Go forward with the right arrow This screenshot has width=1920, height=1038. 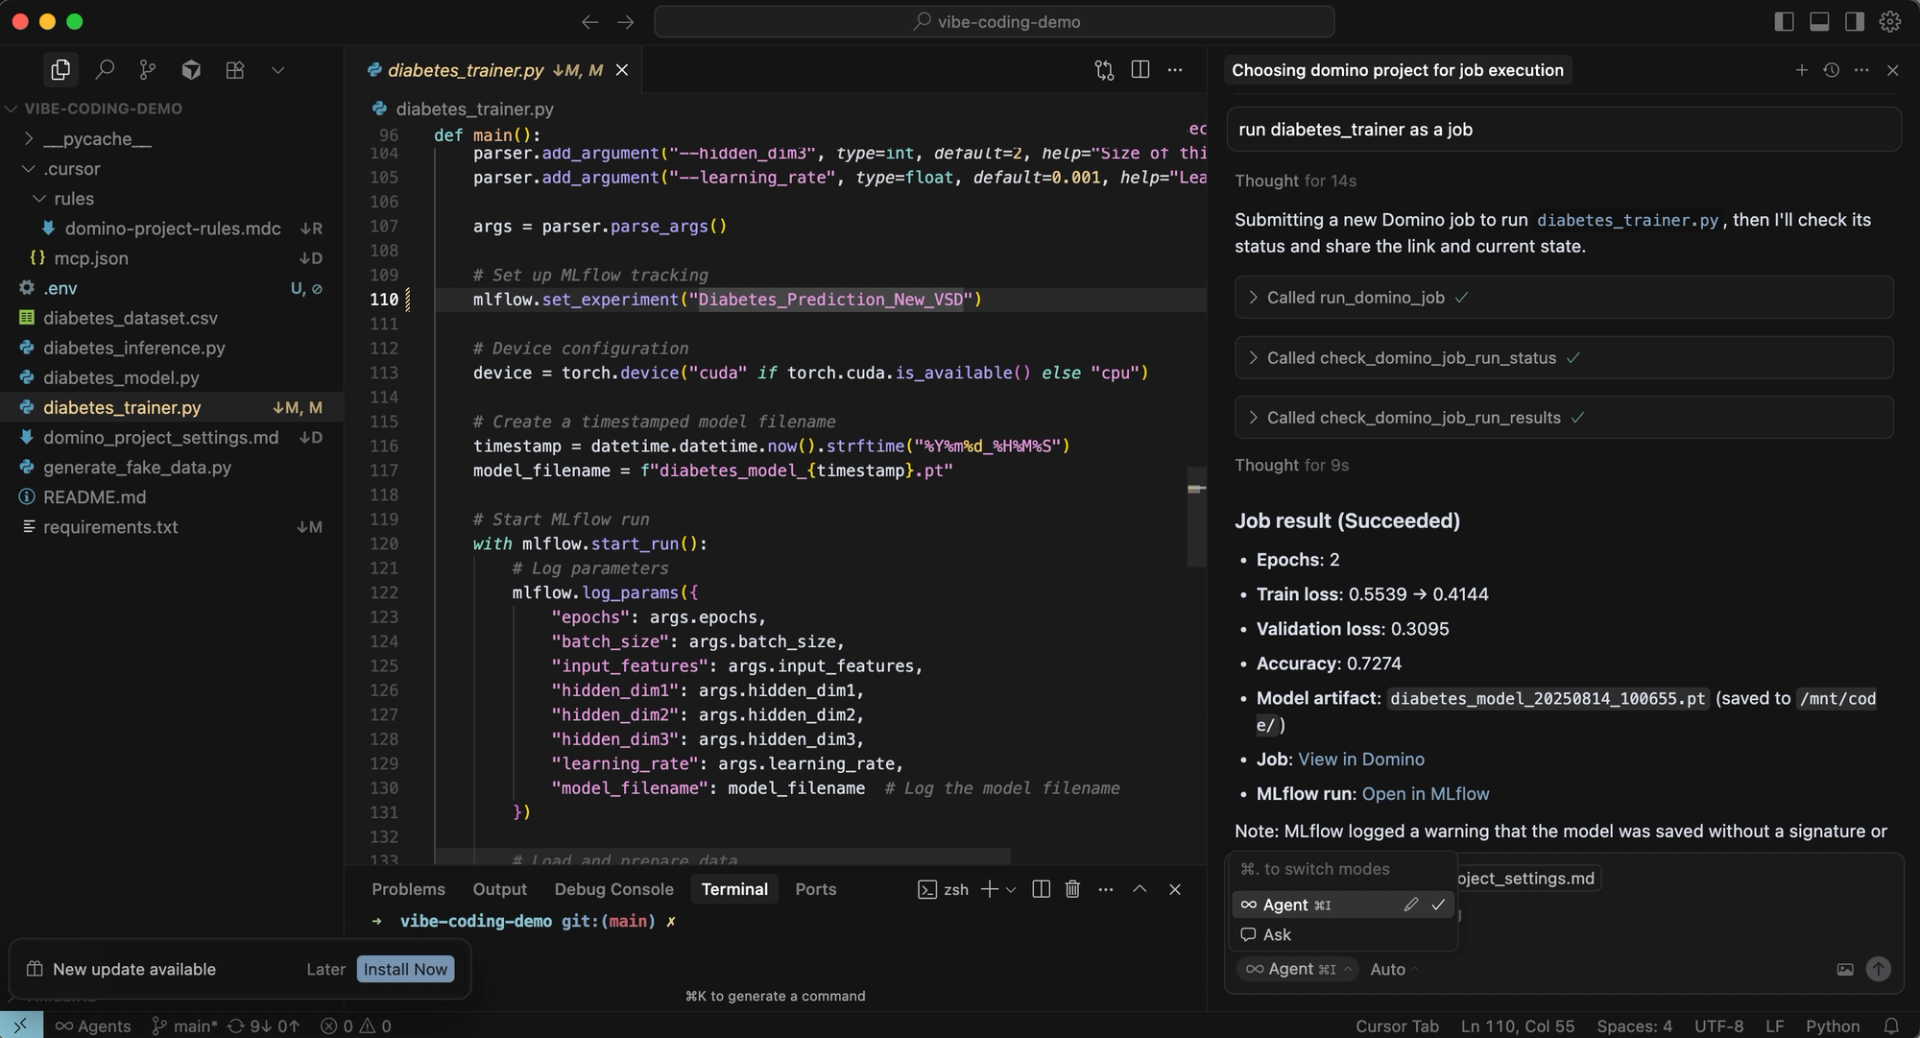click(626, 22)
